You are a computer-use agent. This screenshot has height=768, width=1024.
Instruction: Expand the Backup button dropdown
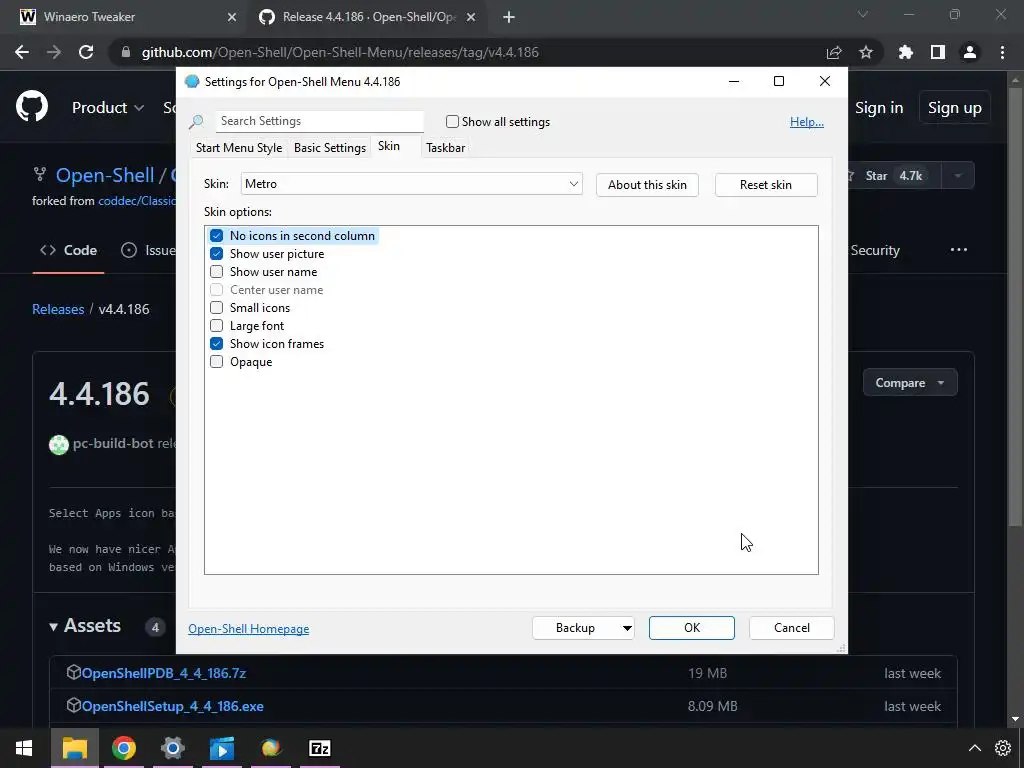pyautogui.click(x=626, y=628)
